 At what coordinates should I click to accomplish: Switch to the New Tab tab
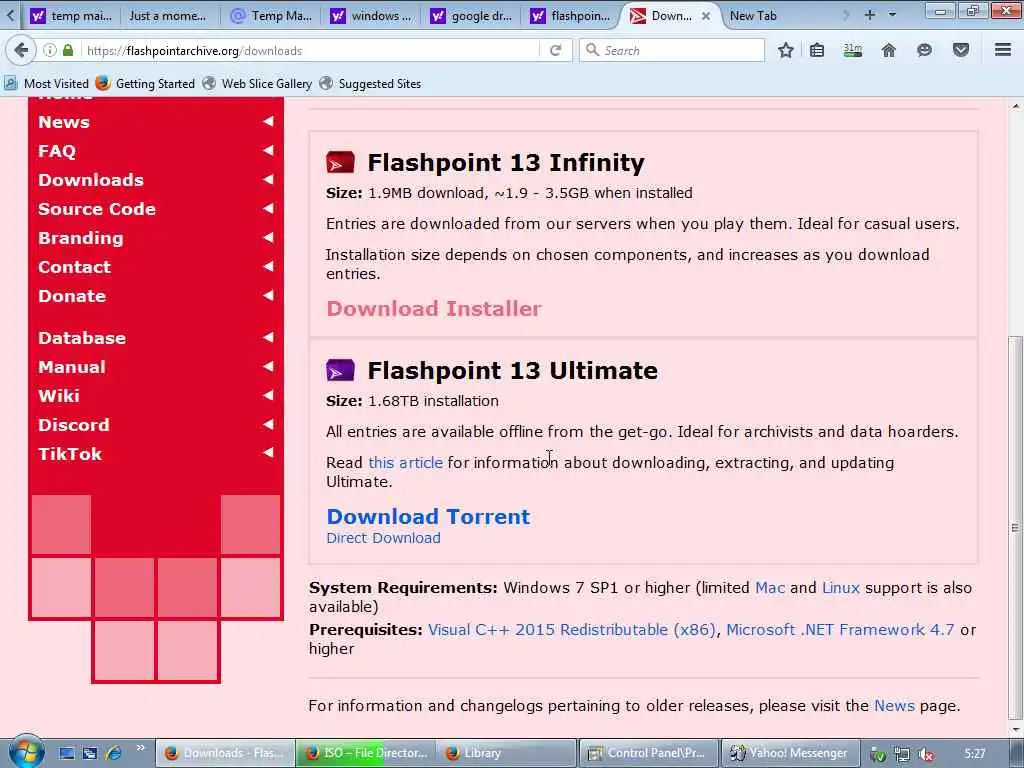pyautogui.click(x=753, y=16)
